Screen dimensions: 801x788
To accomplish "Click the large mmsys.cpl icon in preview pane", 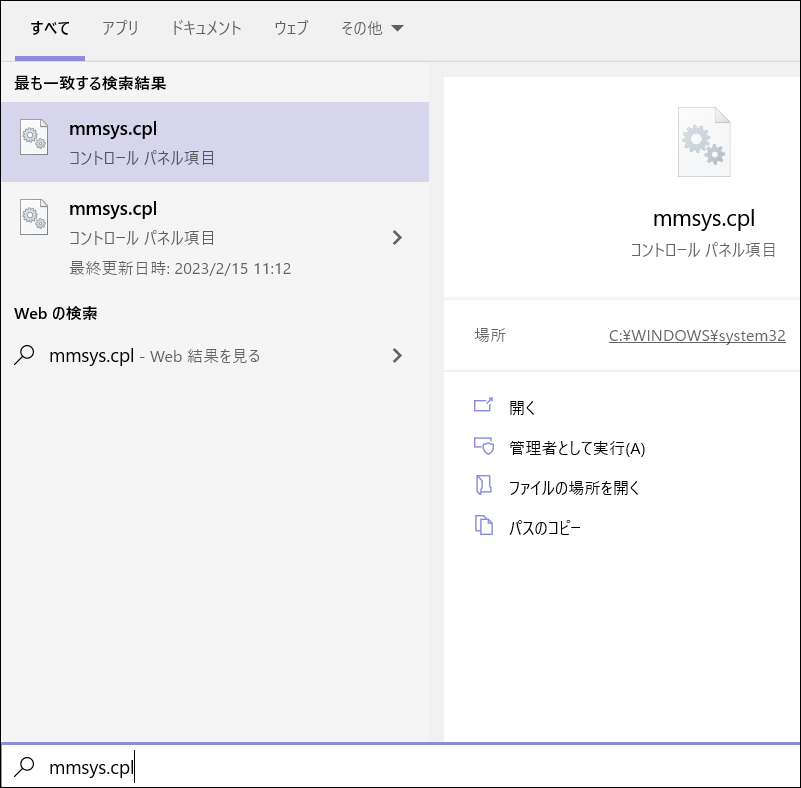I will 704,143.
